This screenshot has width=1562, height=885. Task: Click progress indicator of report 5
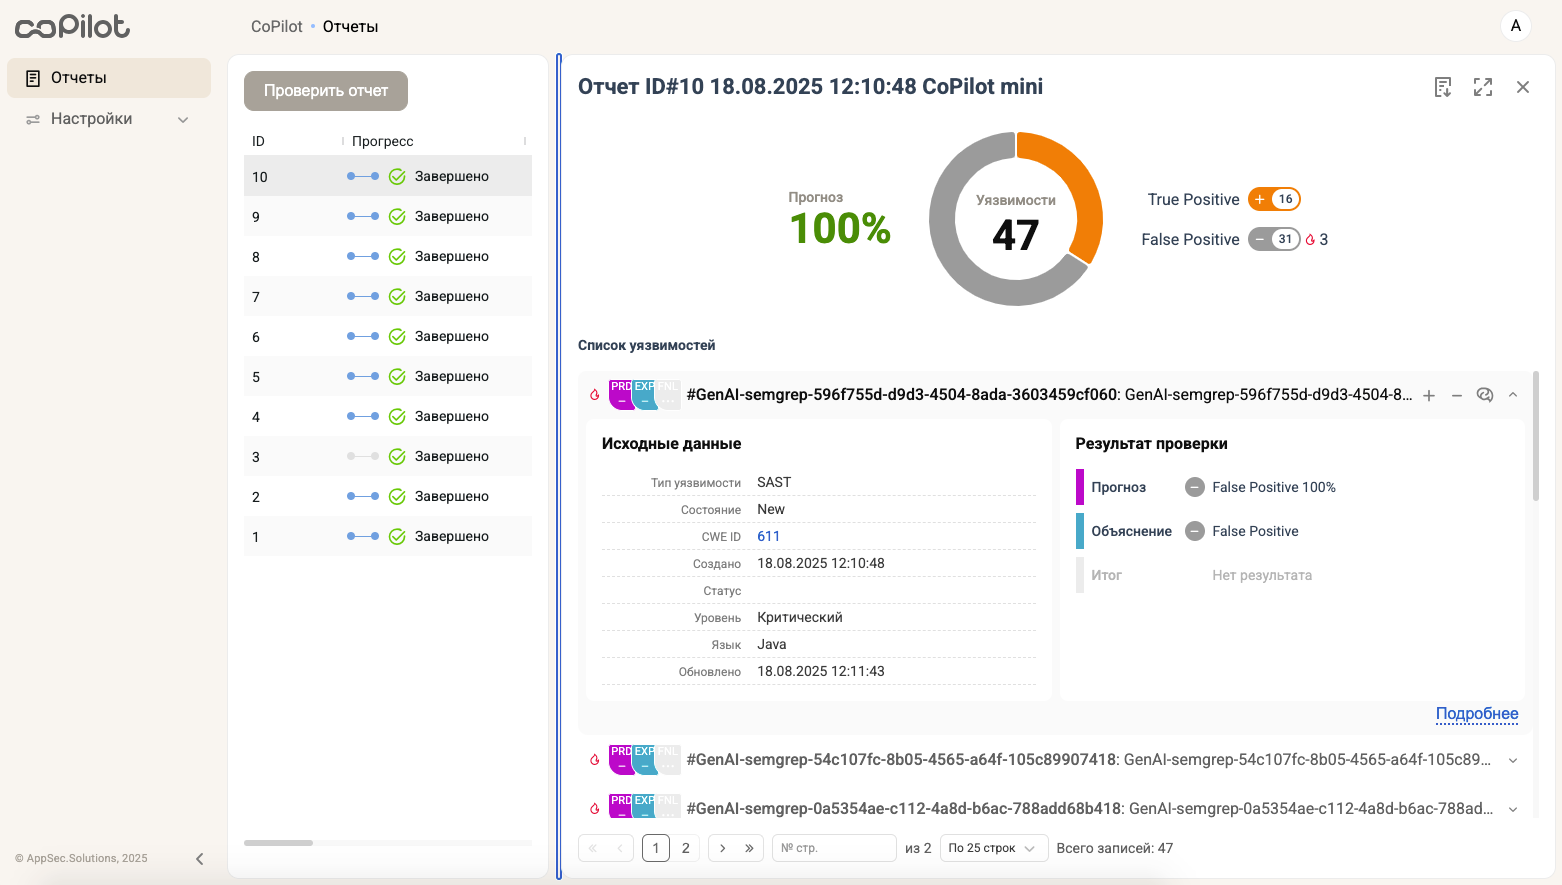363,376
